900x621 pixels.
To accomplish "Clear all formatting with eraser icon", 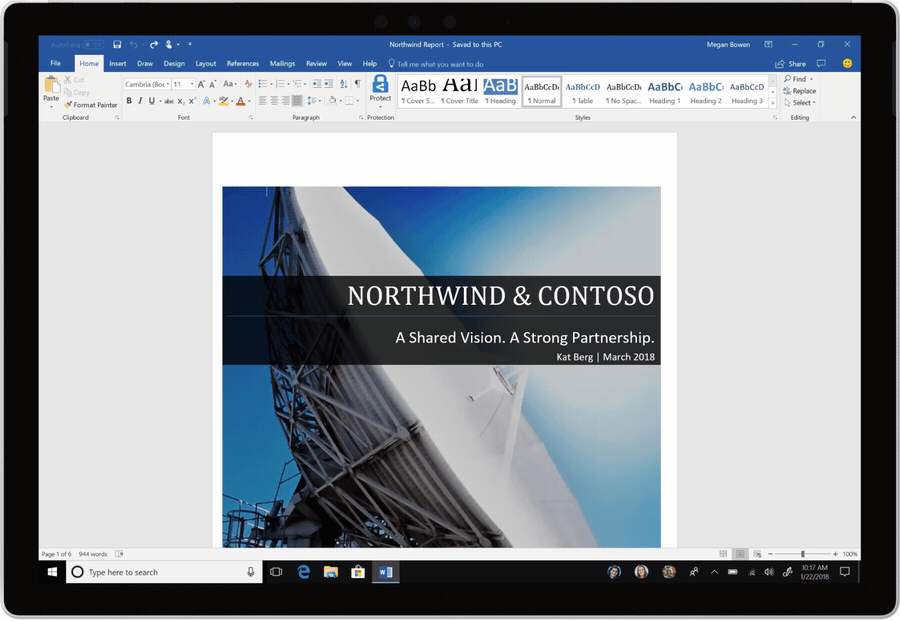I will [x=248, y=84].
